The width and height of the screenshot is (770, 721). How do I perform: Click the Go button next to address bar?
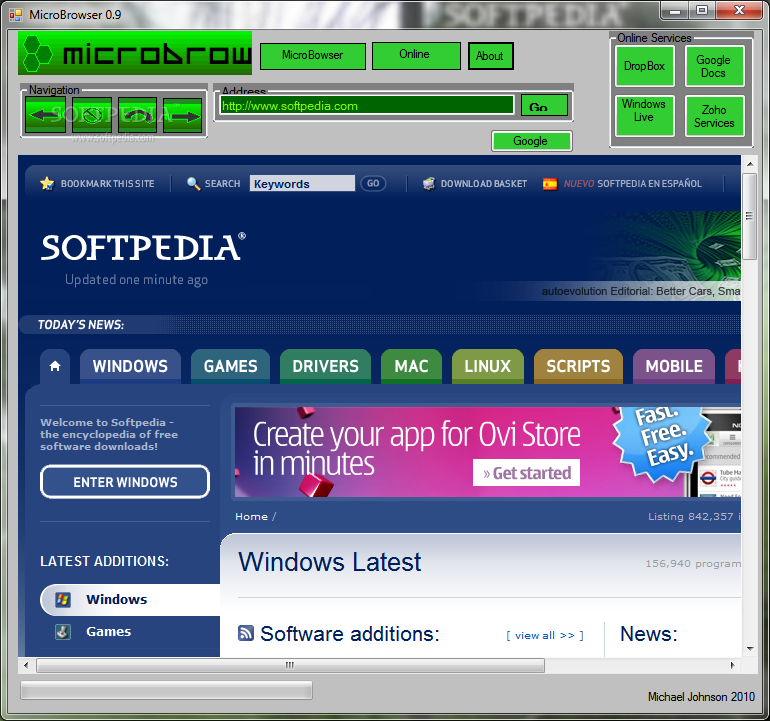[545, 105]
